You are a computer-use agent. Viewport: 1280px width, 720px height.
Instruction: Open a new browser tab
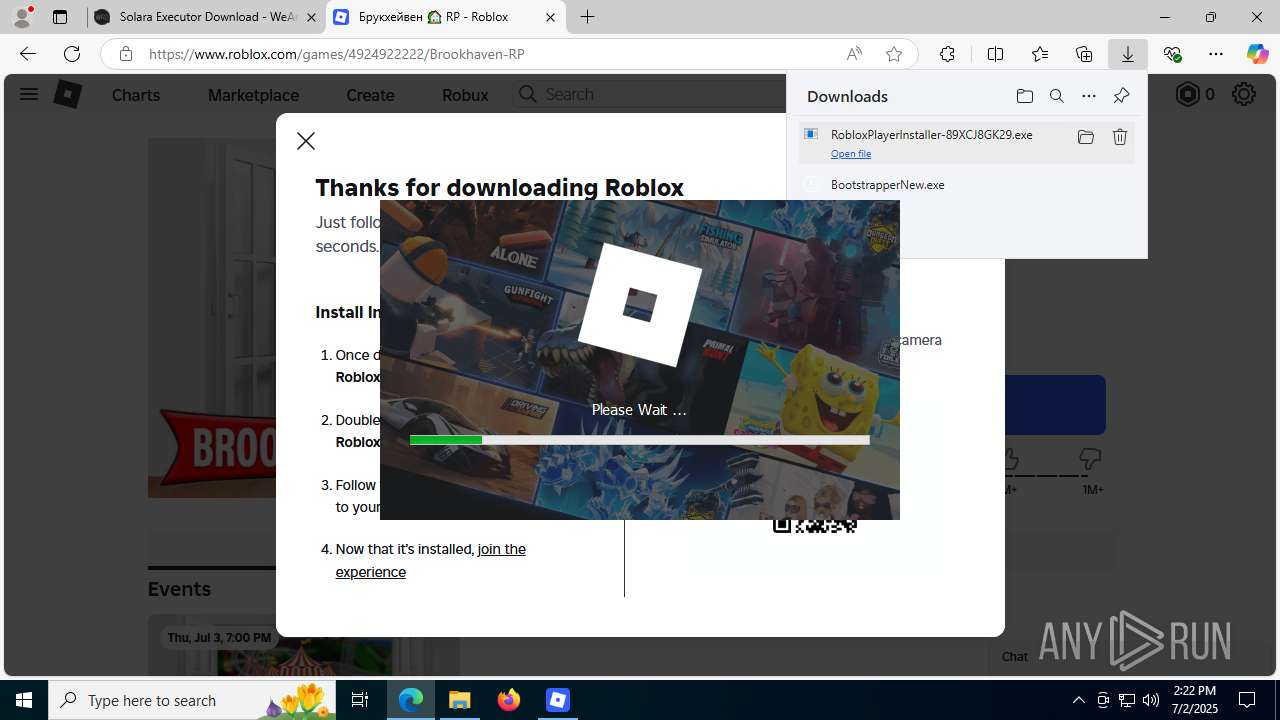point(588,17)
